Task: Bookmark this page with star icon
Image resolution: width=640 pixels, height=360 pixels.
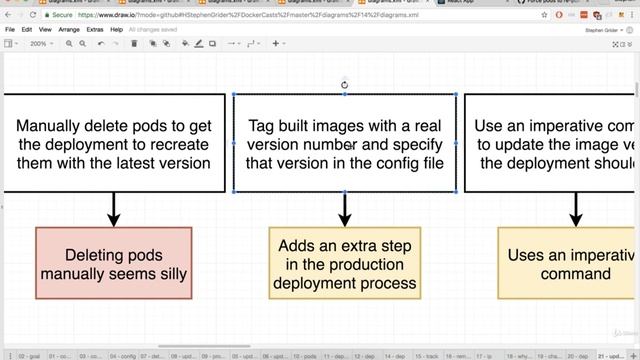Action: pyautogui.click(x=544, y=15)
